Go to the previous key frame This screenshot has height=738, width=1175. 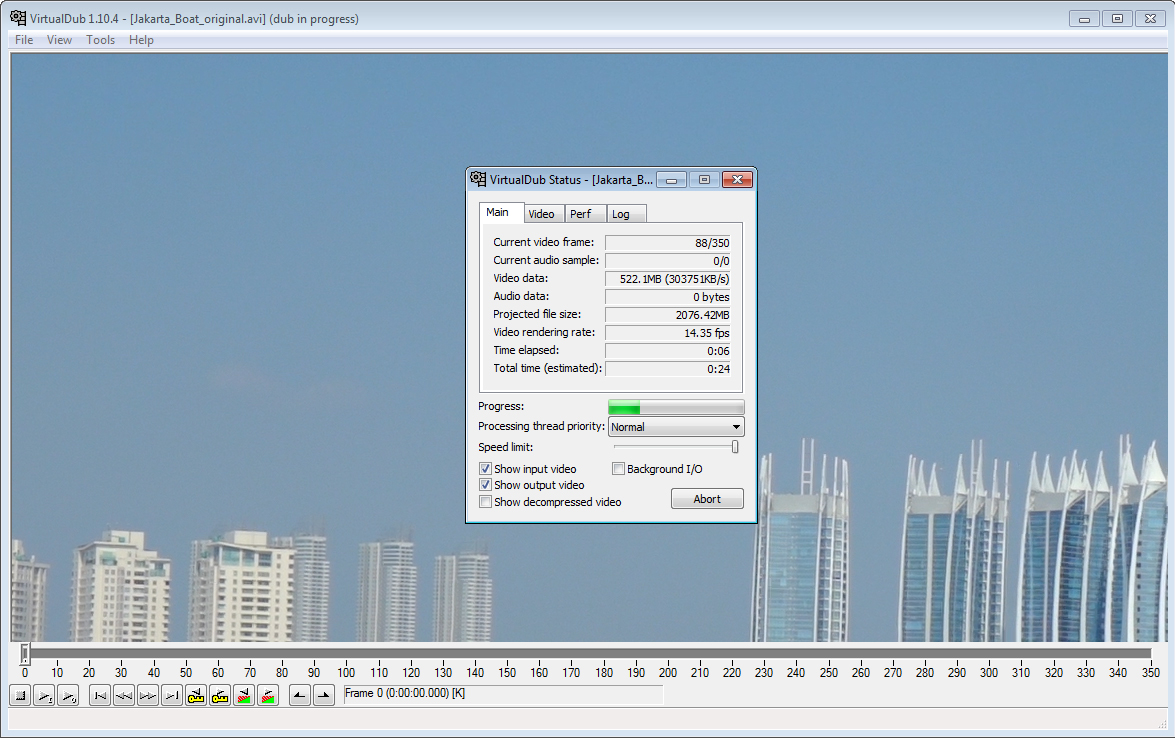tap(196, 696)
